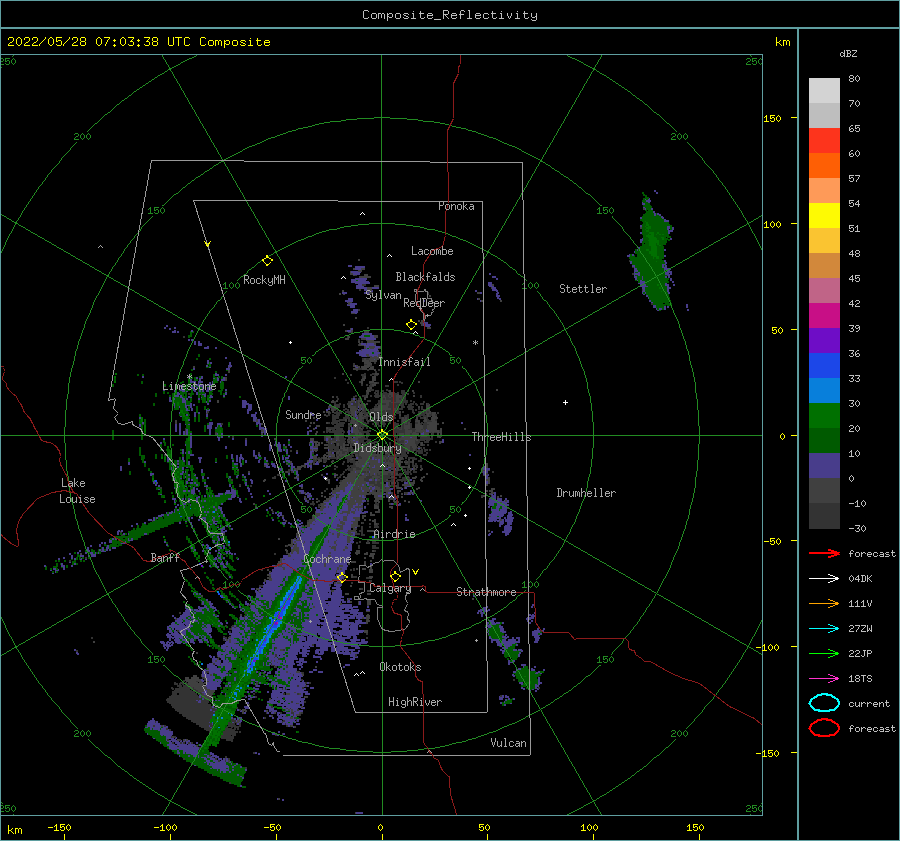Click the HighRiver label
The image size is (900, 841).
click(x=415, y=702)
